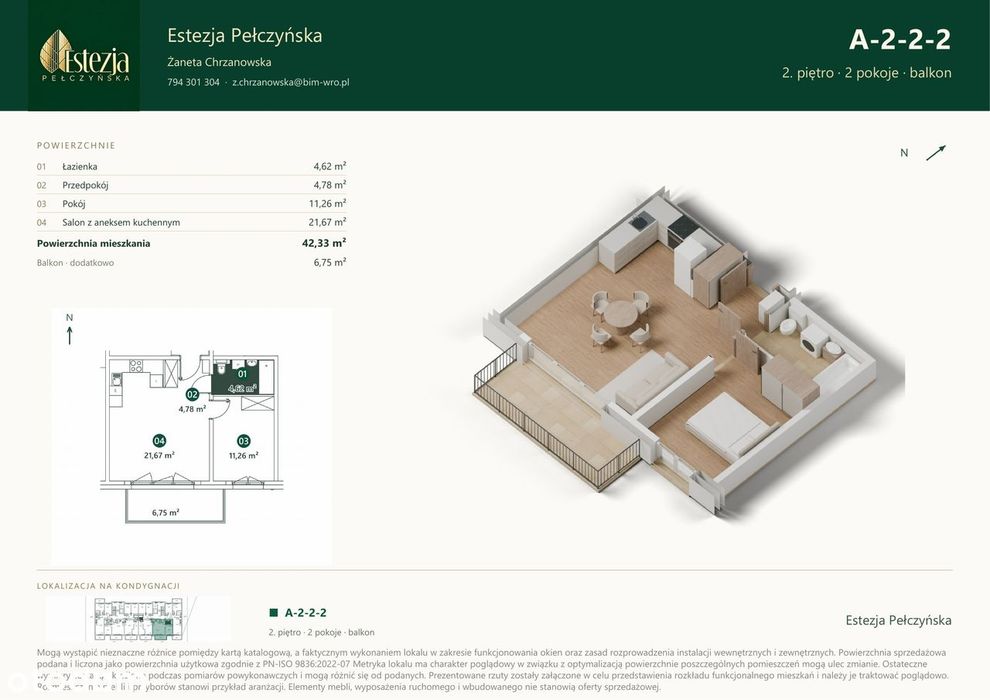Click the agent name Żaneta Chrzanowska
The image size is (990, 700).
[219, 62]
